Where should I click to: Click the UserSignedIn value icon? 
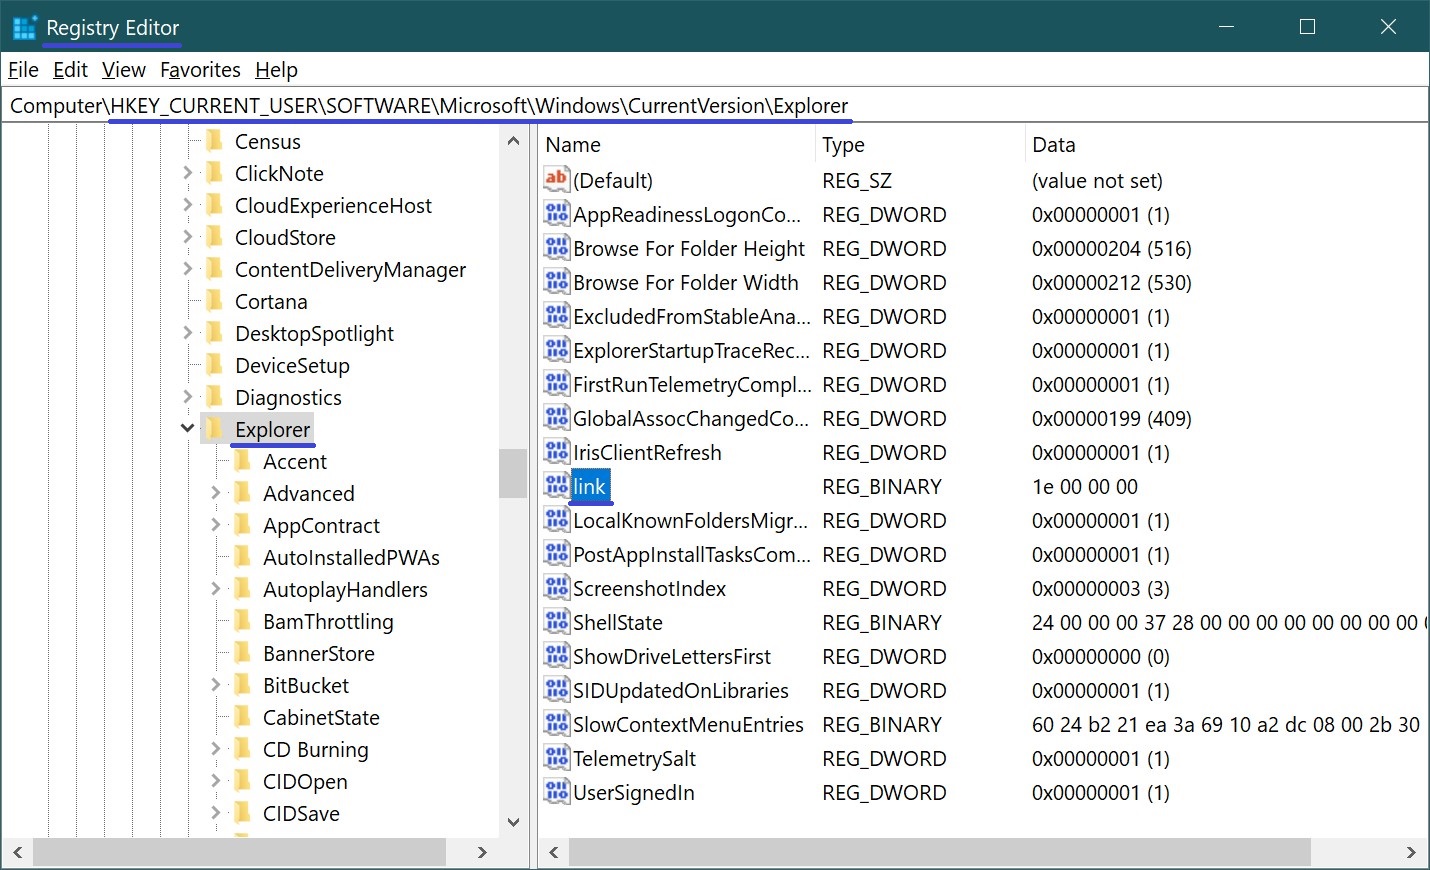pos(556,792)
